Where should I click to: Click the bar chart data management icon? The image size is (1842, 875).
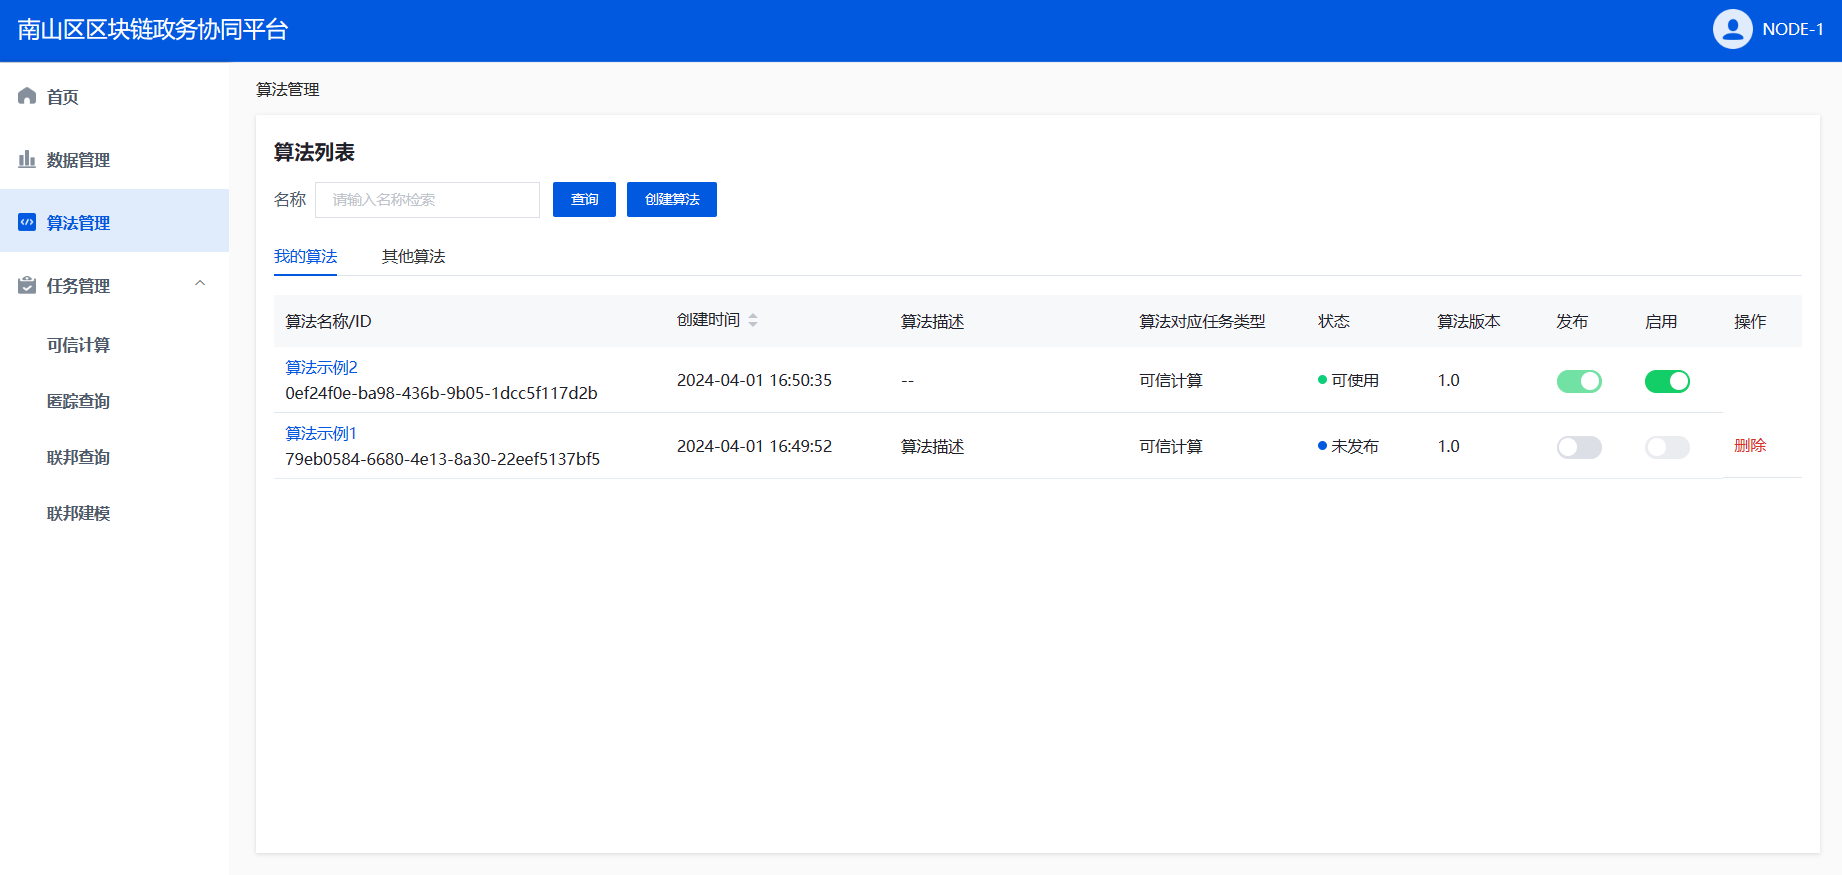27,159
